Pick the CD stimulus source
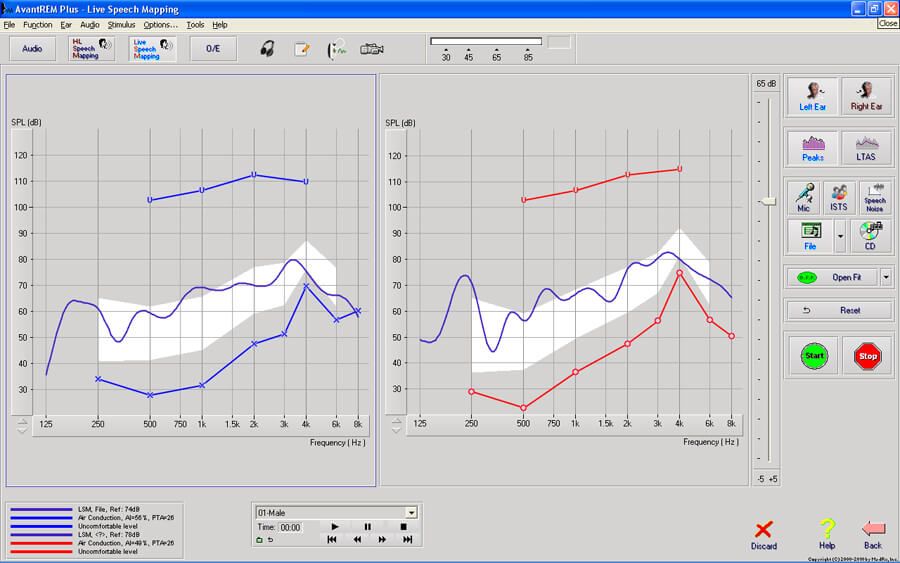900x563 pixels. point(870,236)
